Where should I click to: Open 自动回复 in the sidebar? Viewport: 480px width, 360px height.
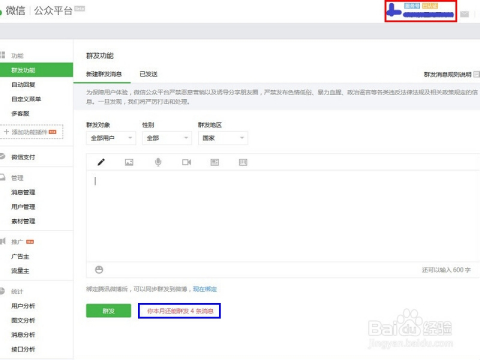pyautogui.click(x=23, y=85)
